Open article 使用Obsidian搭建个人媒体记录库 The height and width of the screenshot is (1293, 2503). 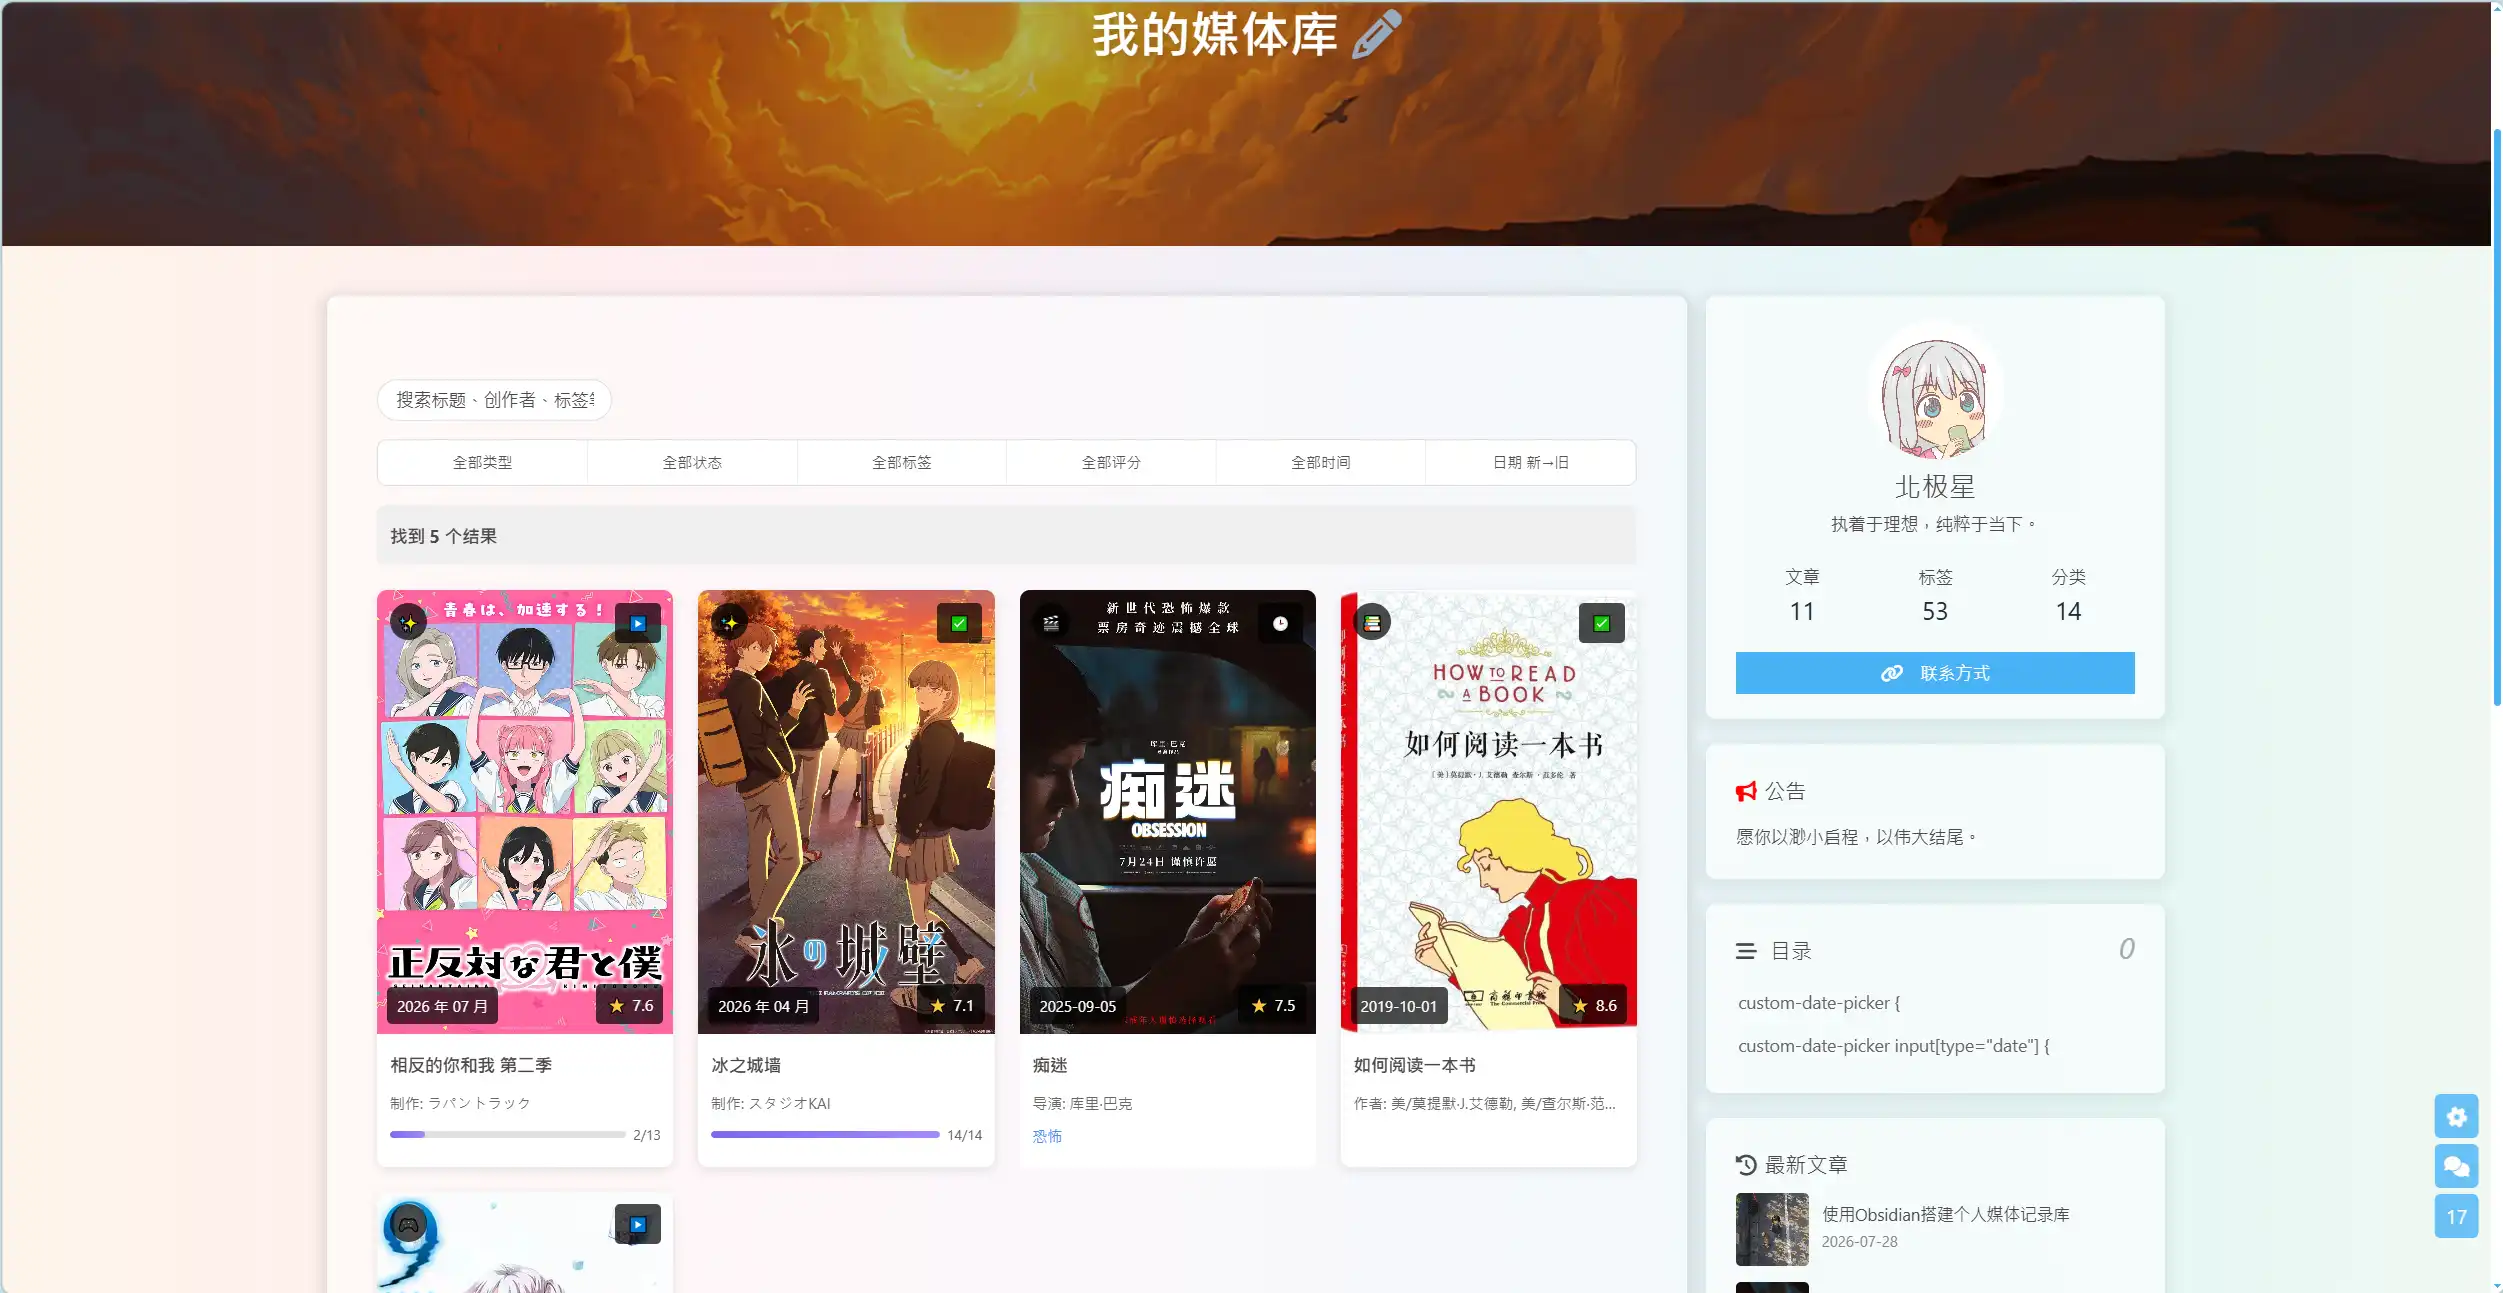click(x=1946, y=1214)
